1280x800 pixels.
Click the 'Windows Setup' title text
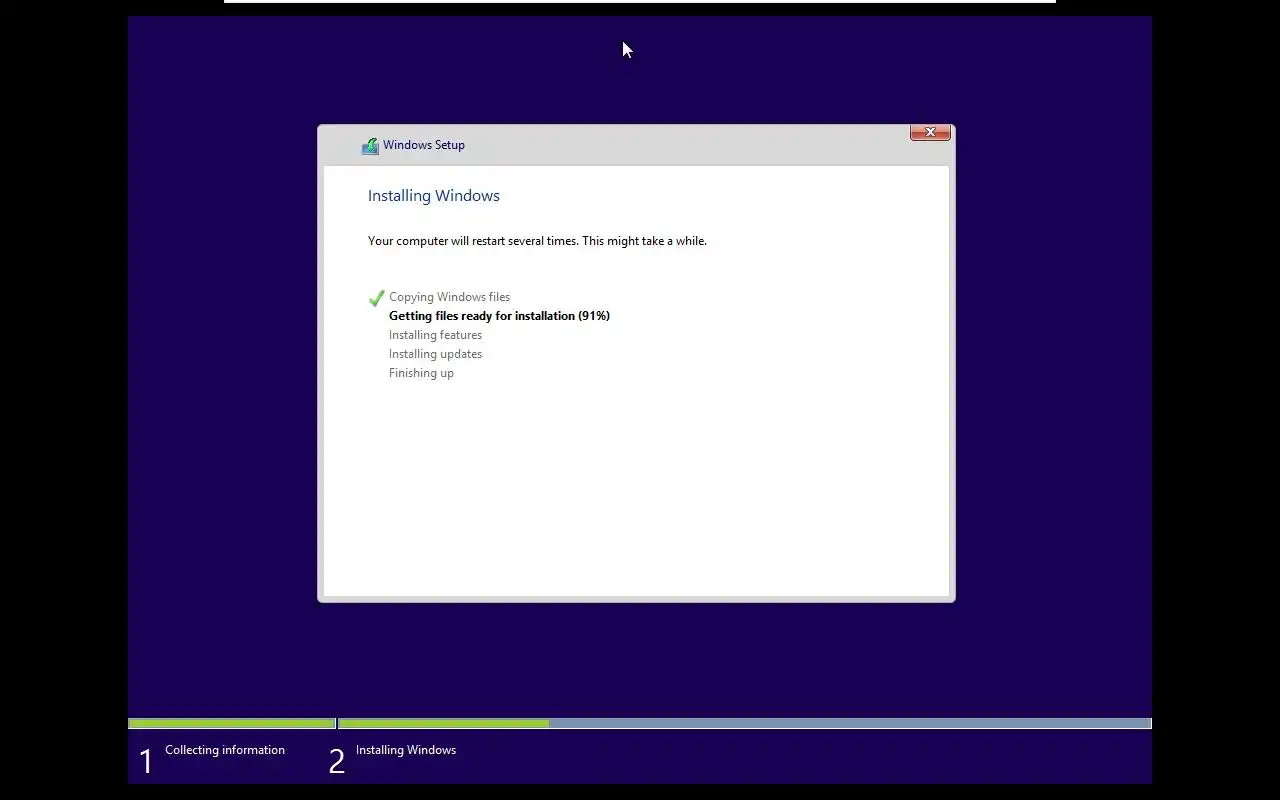[x=424, y=145]
